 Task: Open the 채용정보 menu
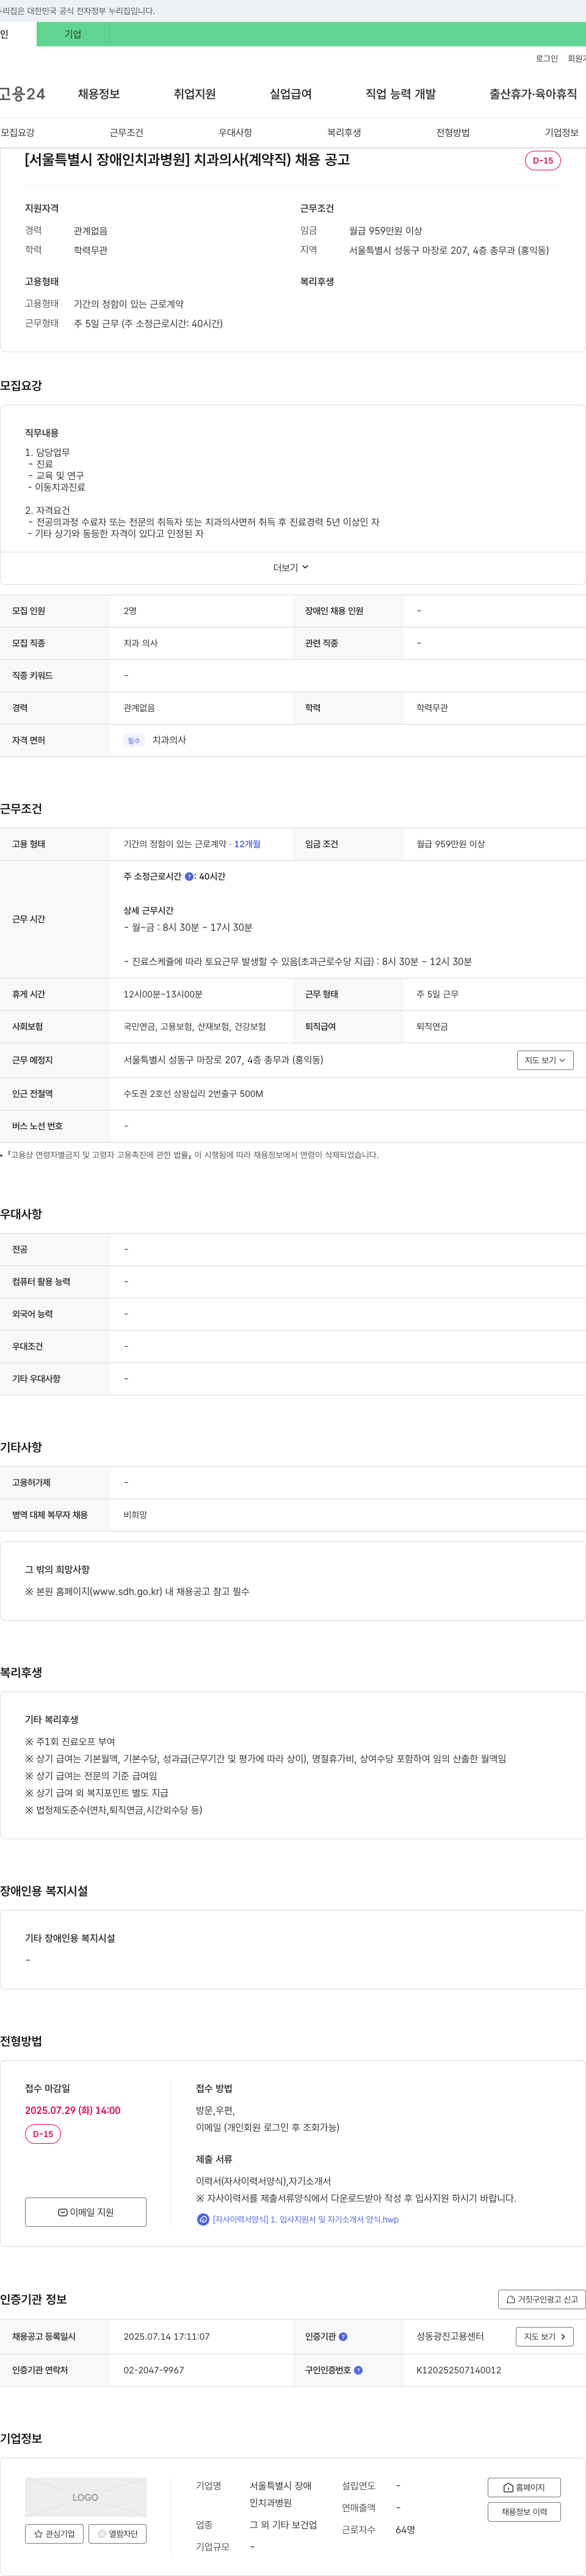(99, 94)
